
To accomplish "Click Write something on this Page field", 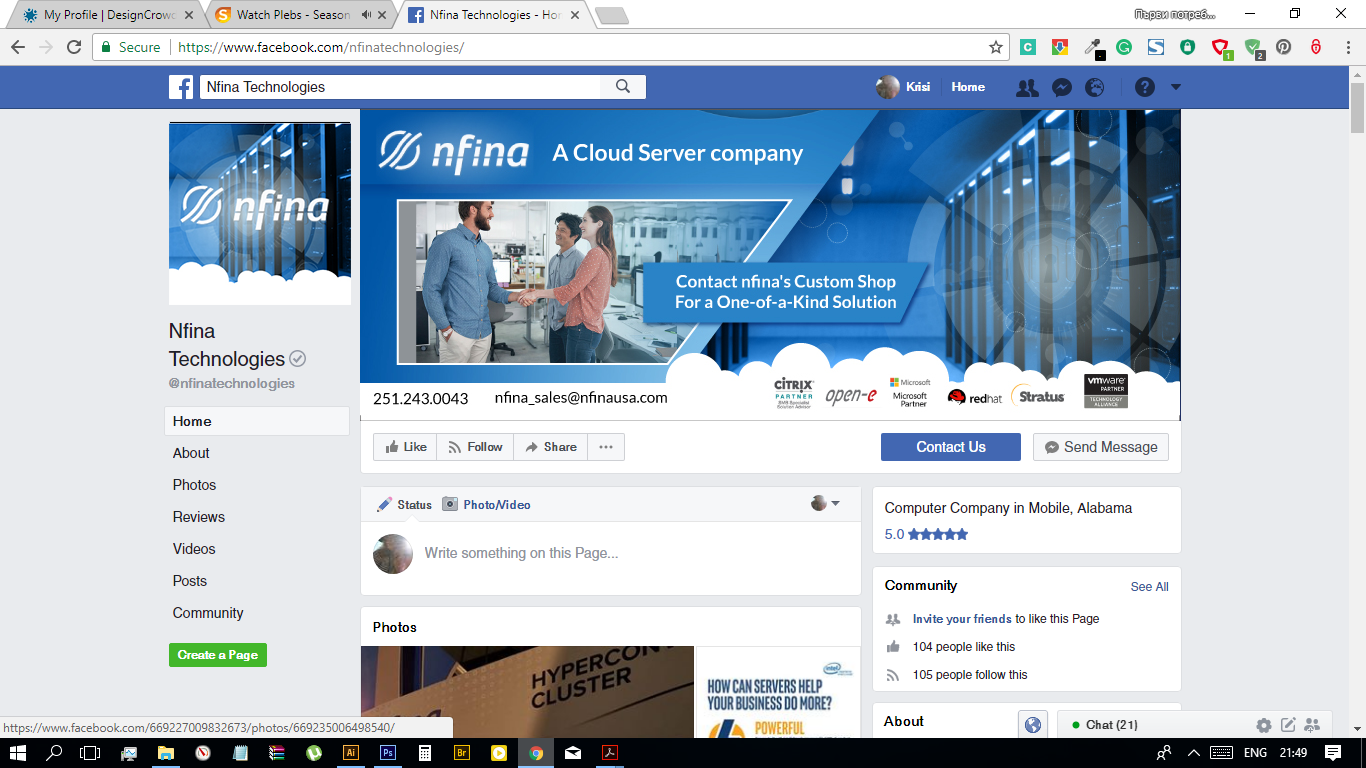I will (x=610, y=553).
